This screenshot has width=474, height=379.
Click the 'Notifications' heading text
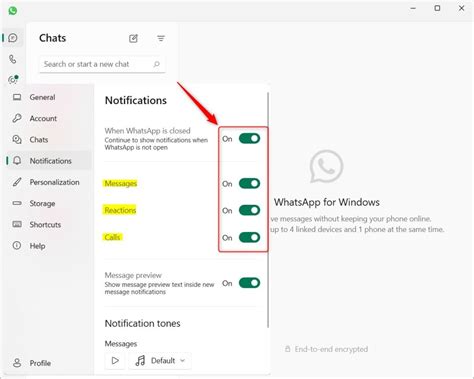point(136,100)
